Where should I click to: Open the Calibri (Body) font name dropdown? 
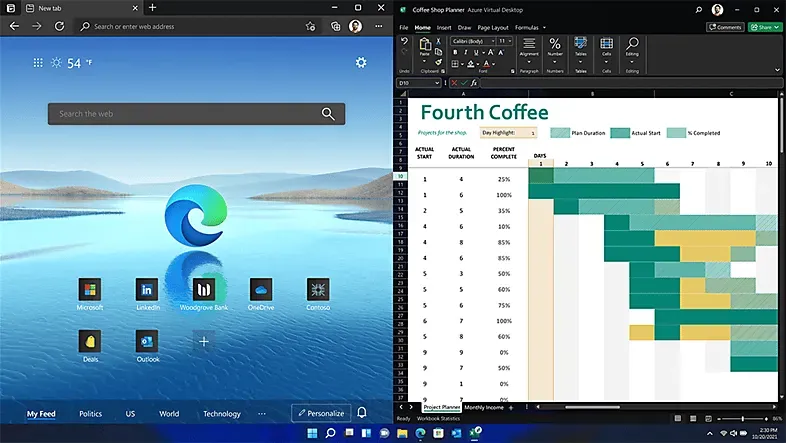(x=493, y=41)
